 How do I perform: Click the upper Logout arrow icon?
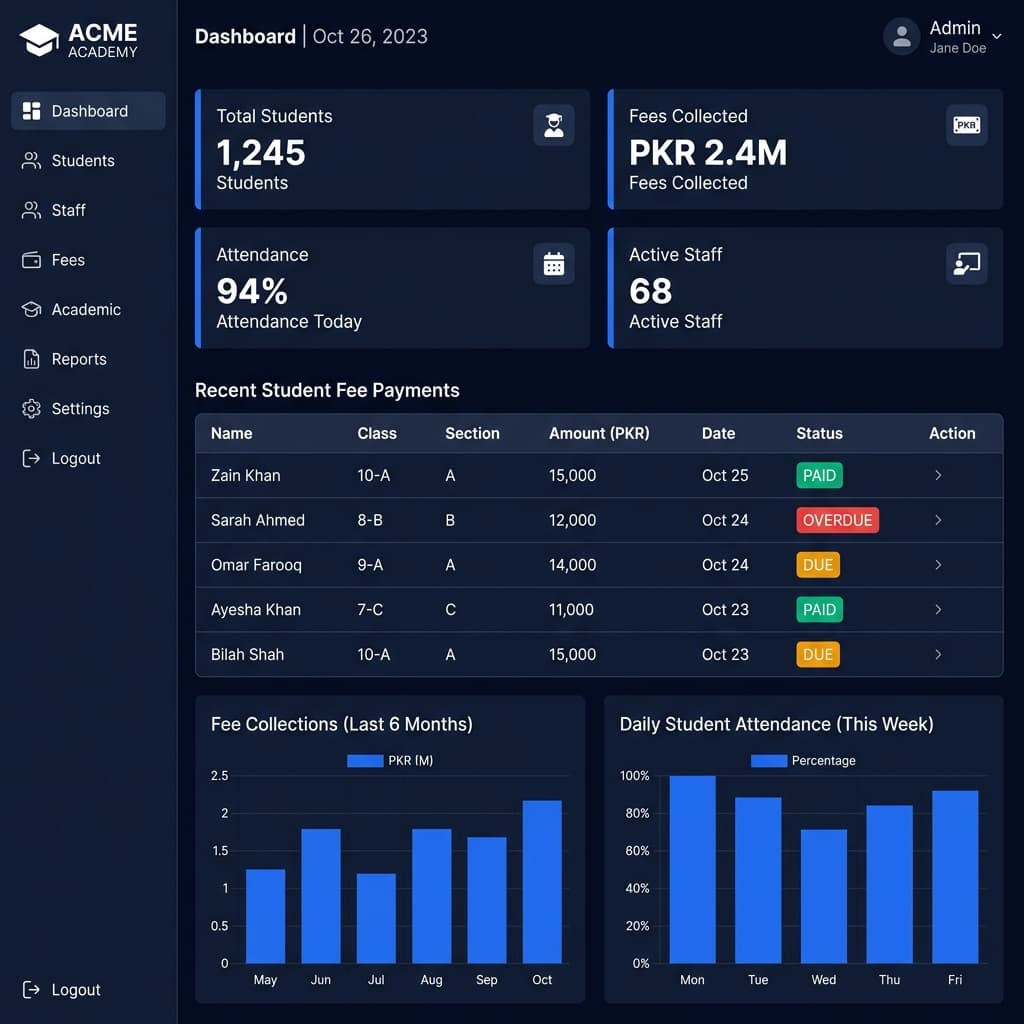tap(31, 458)
